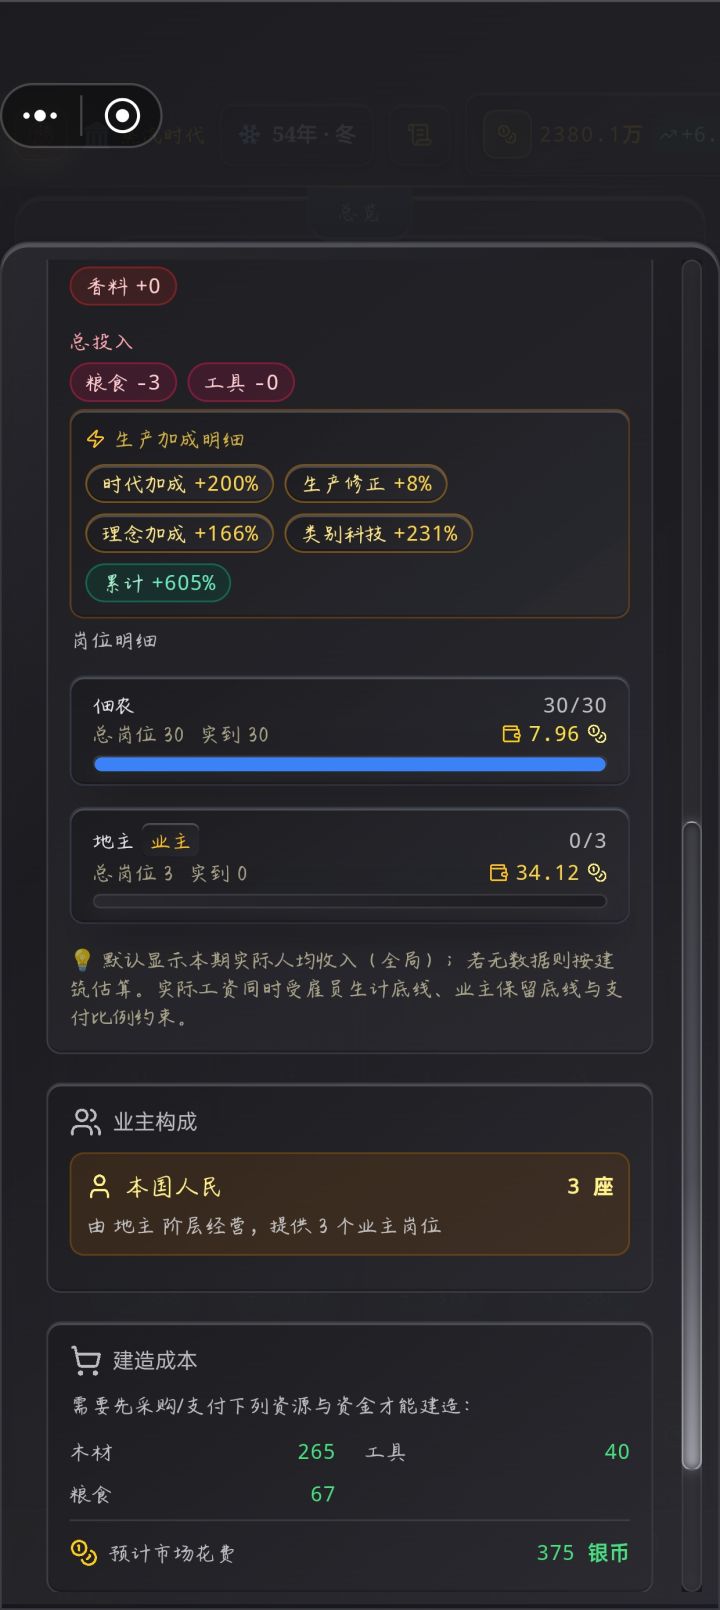
Task: Select the shopping cart icon beside 建造成本
Action: click(x=85, y=1359)
